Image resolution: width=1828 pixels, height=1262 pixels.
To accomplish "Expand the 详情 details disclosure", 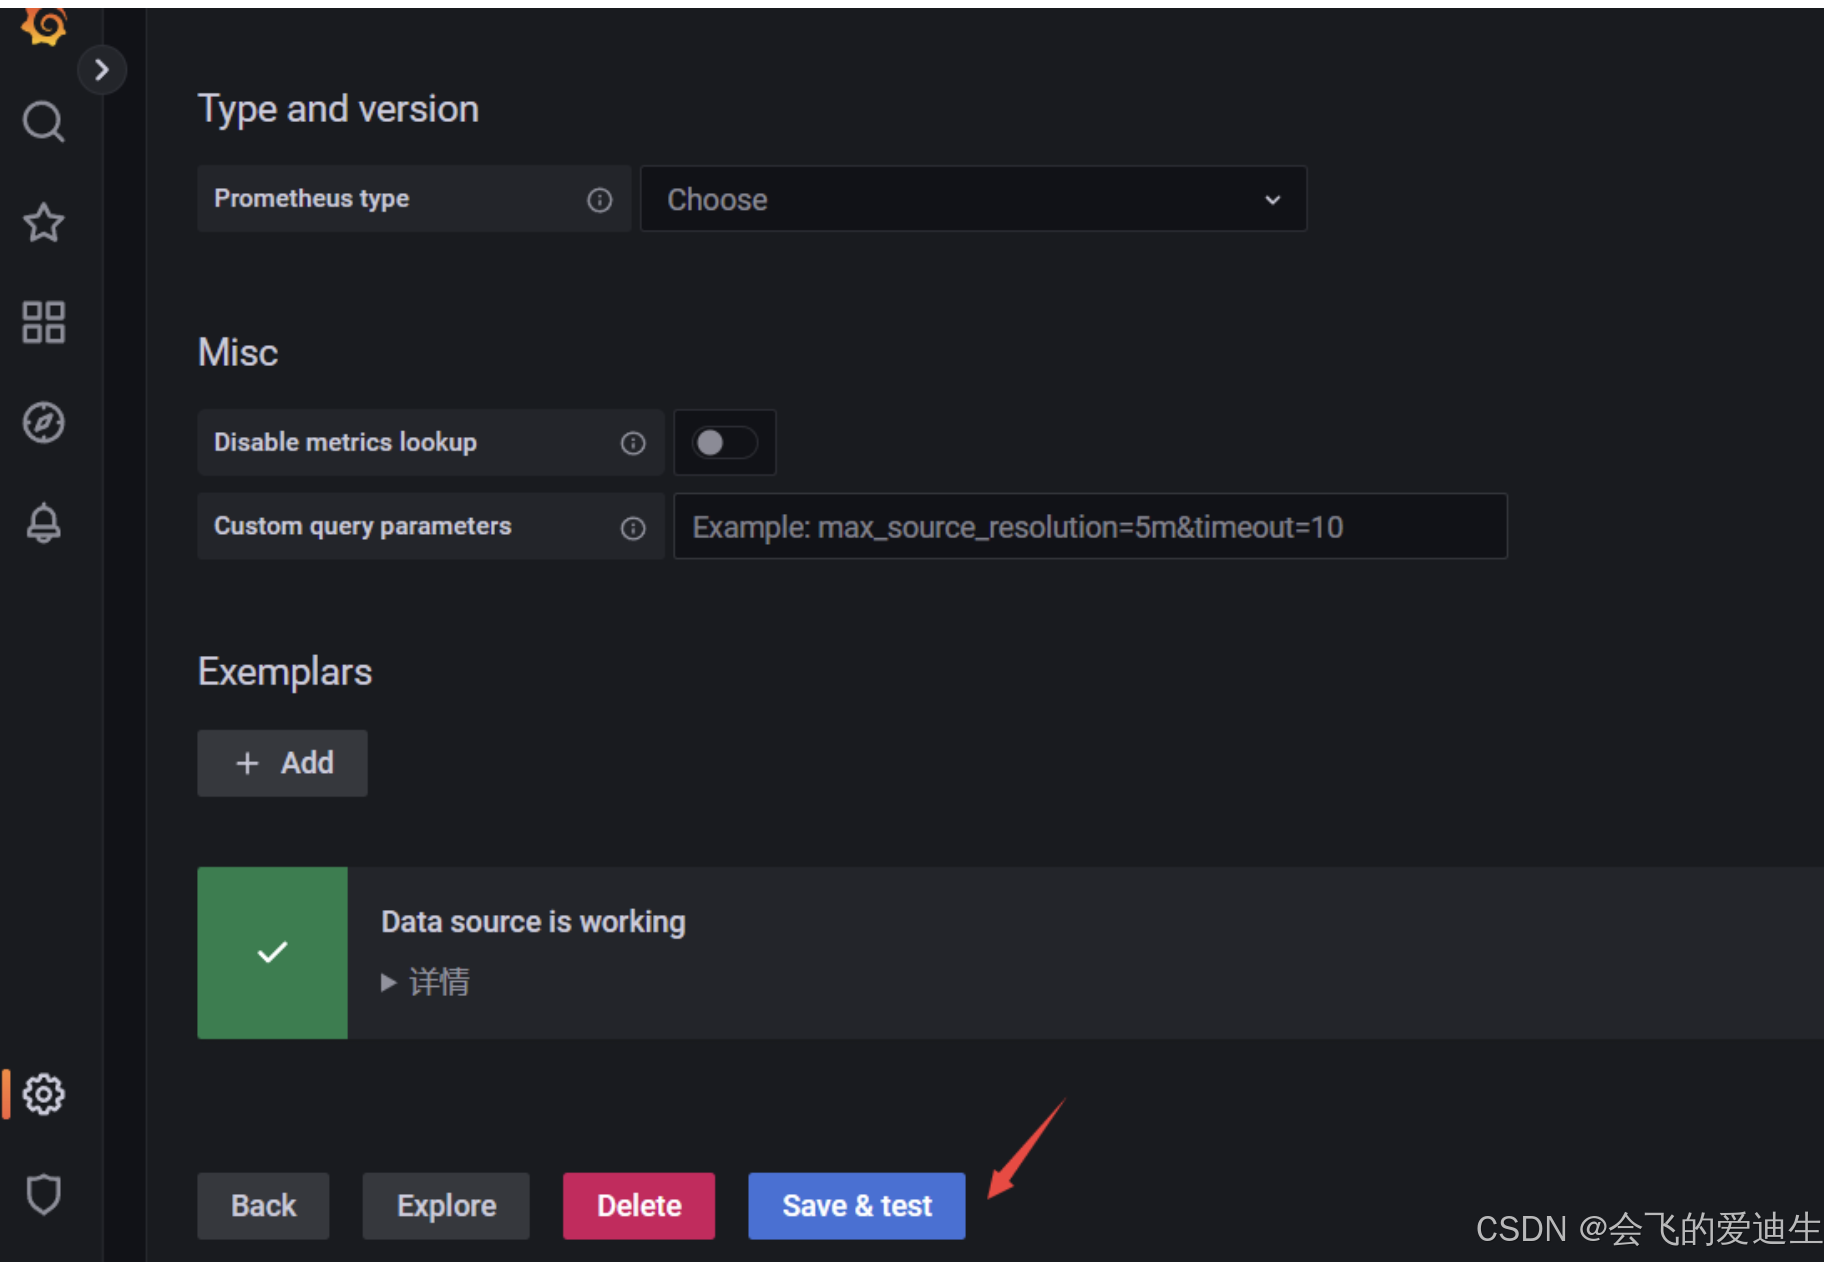I will tap(426, 982).
